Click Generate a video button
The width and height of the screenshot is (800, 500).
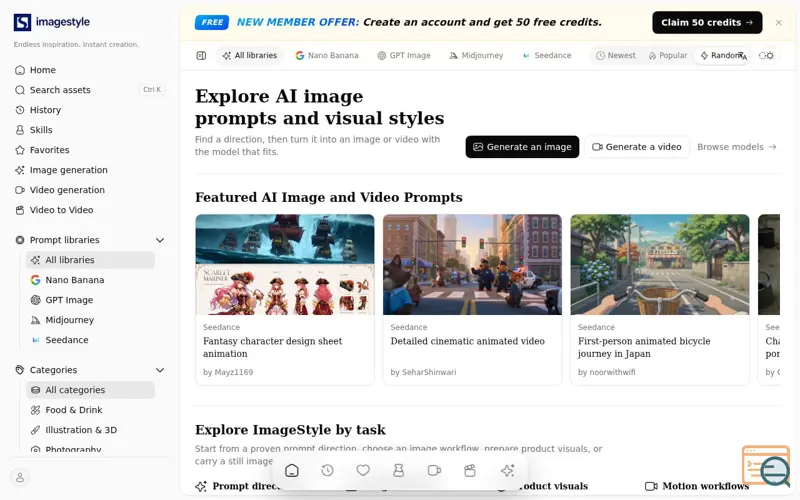point(637,147)
